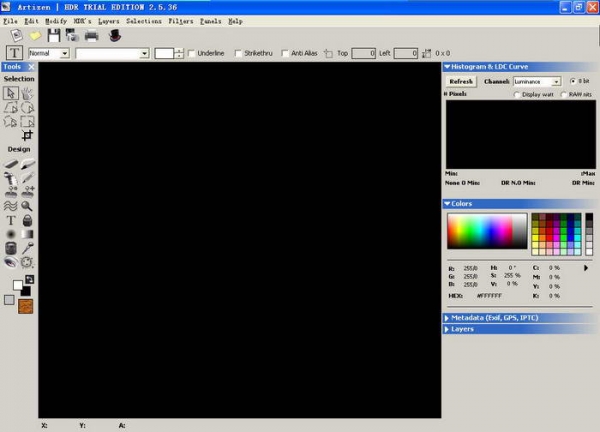
Task: Open the Layers menu in menu bar
Action: tap(108, 20)
